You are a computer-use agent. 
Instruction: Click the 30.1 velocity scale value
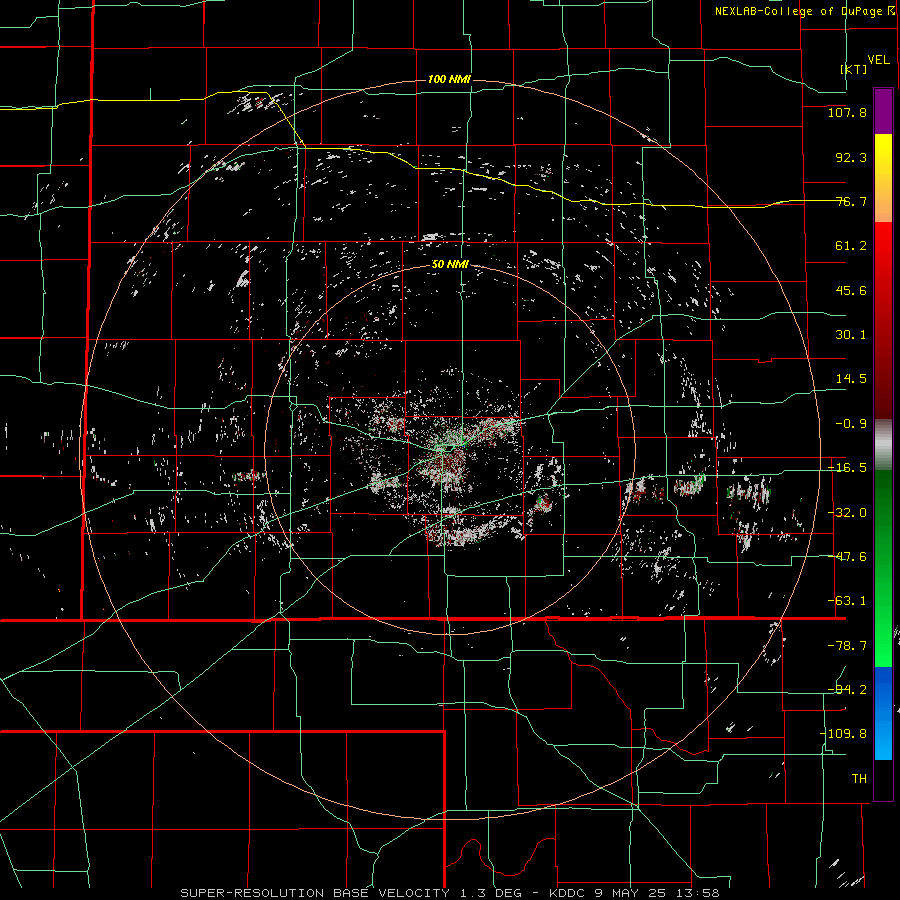click(851, 335)
